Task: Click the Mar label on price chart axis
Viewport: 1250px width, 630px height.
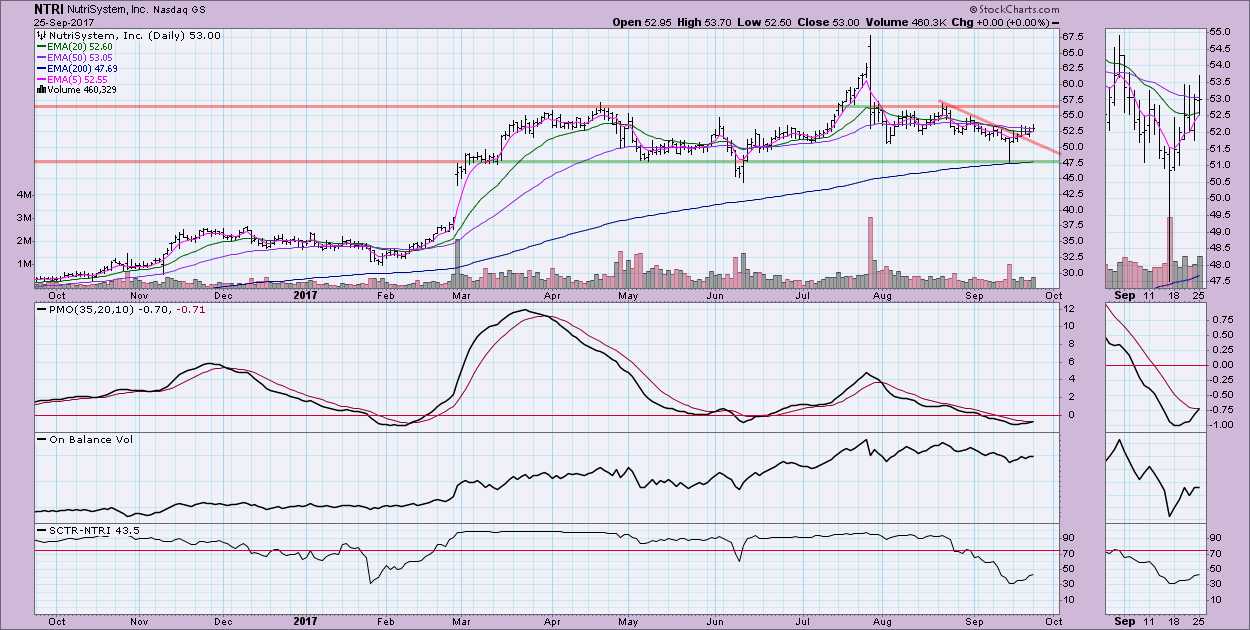Action: [x=463, y=296]
